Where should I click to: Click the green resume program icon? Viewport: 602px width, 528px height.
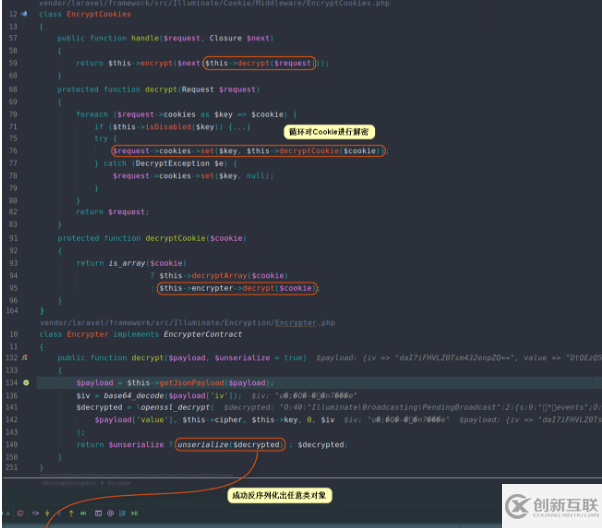(134, 513)
